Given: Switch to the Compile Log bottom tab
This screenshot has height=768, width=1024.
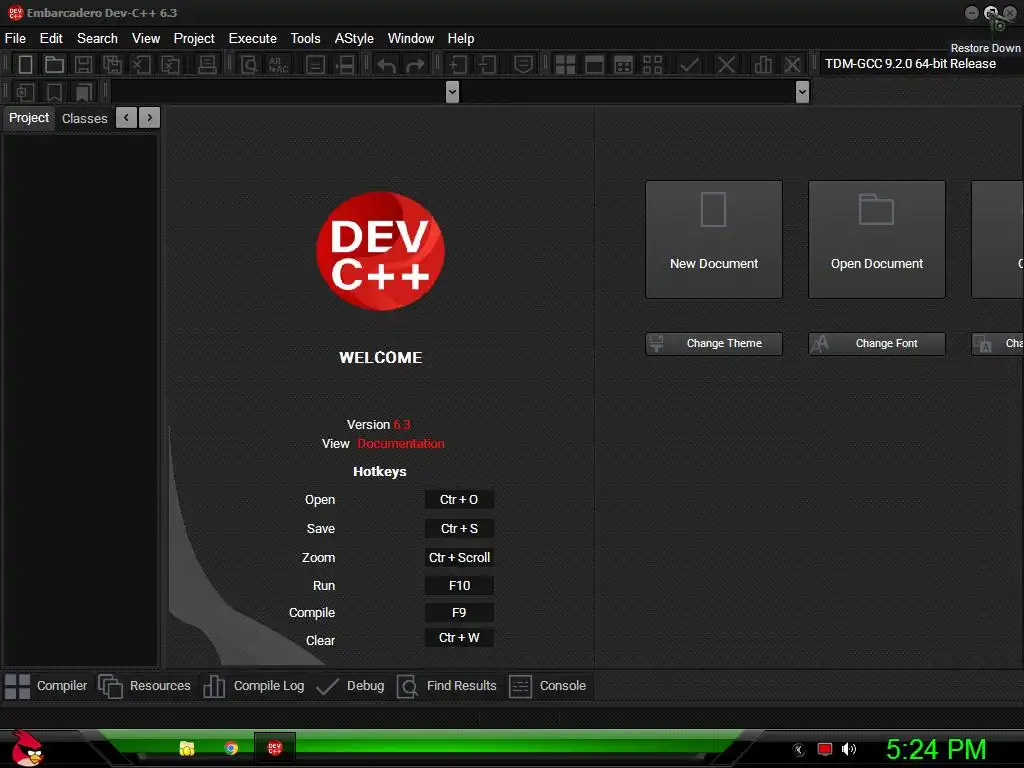Looking at the screenshot, I should click(x=253, y=686).
